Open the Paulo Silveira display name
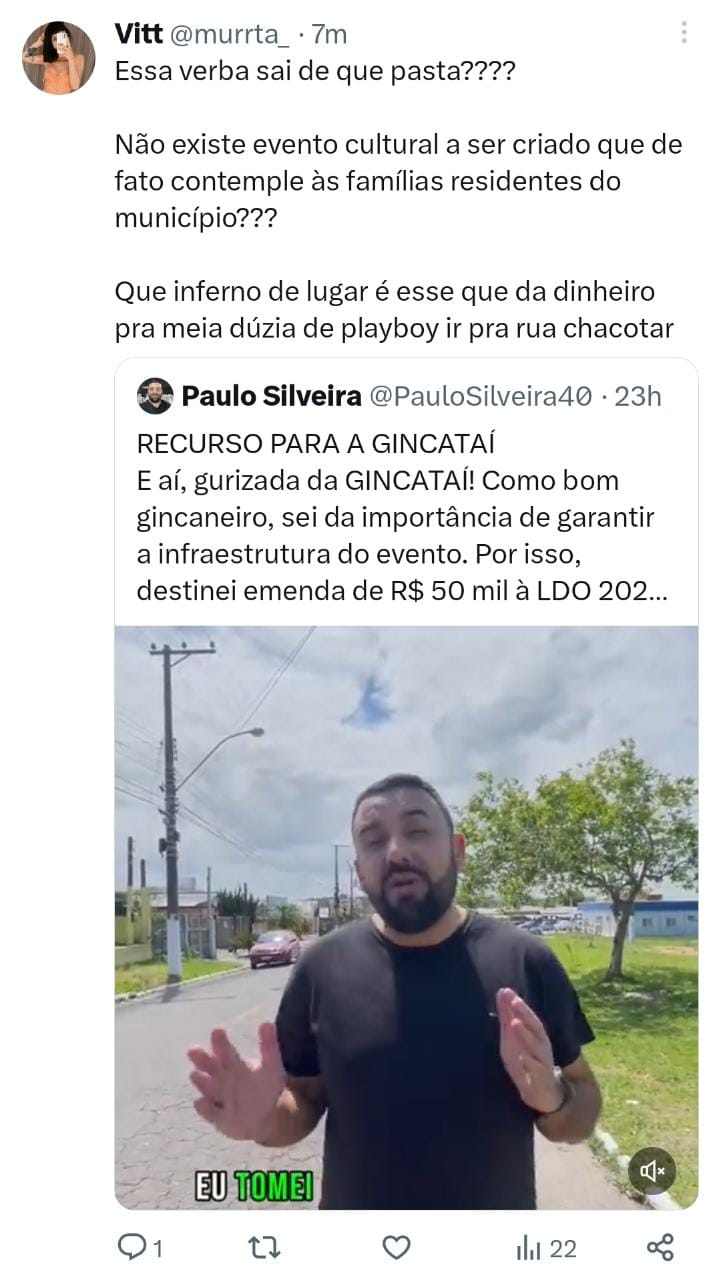 click(271, 396)
